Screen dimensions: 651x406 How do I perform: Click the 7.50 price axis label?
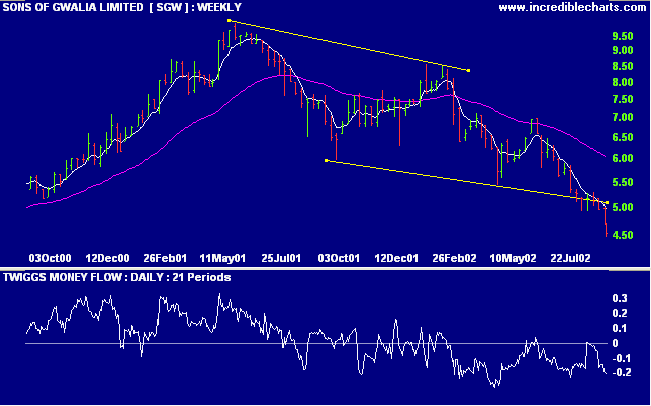(x=623, y=99)
